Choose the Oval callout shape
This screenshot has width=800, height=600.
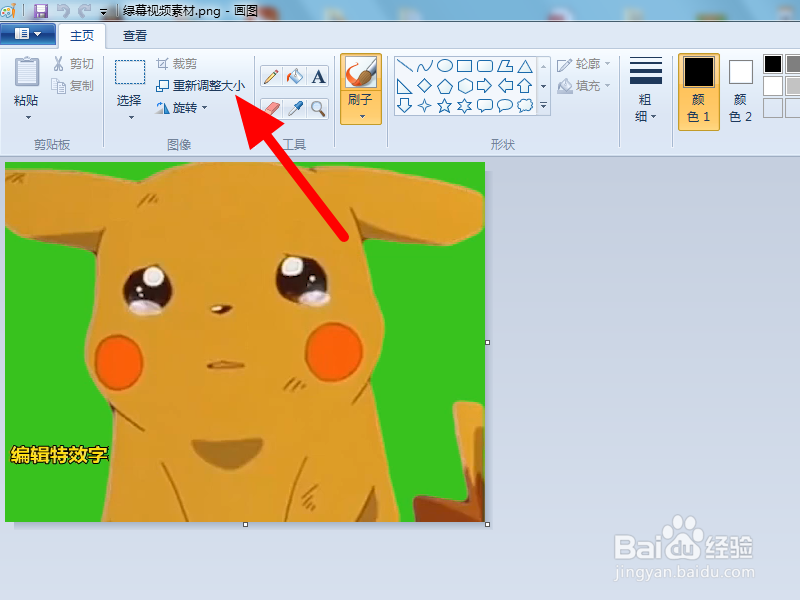tap(505, 106)
